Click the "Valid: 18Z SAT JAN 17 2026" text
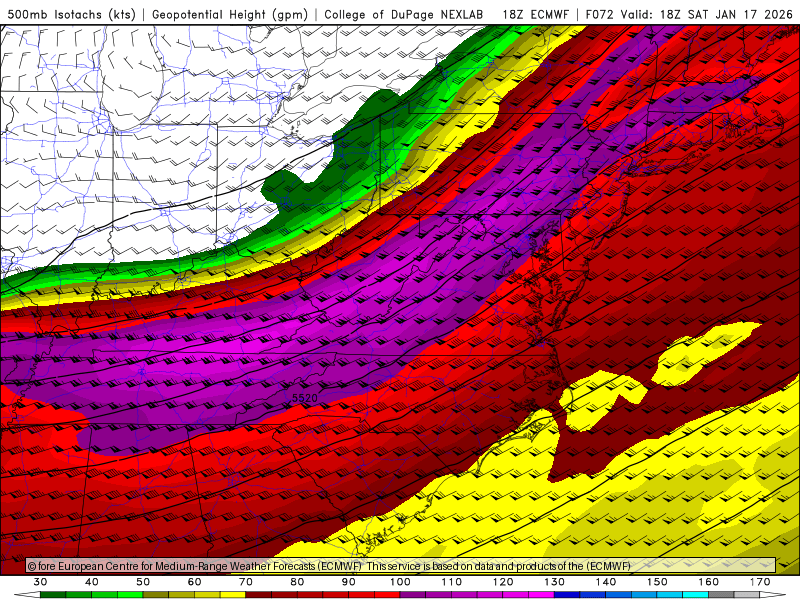The width and height of the screenshot is (800, 600). [707, 15]
